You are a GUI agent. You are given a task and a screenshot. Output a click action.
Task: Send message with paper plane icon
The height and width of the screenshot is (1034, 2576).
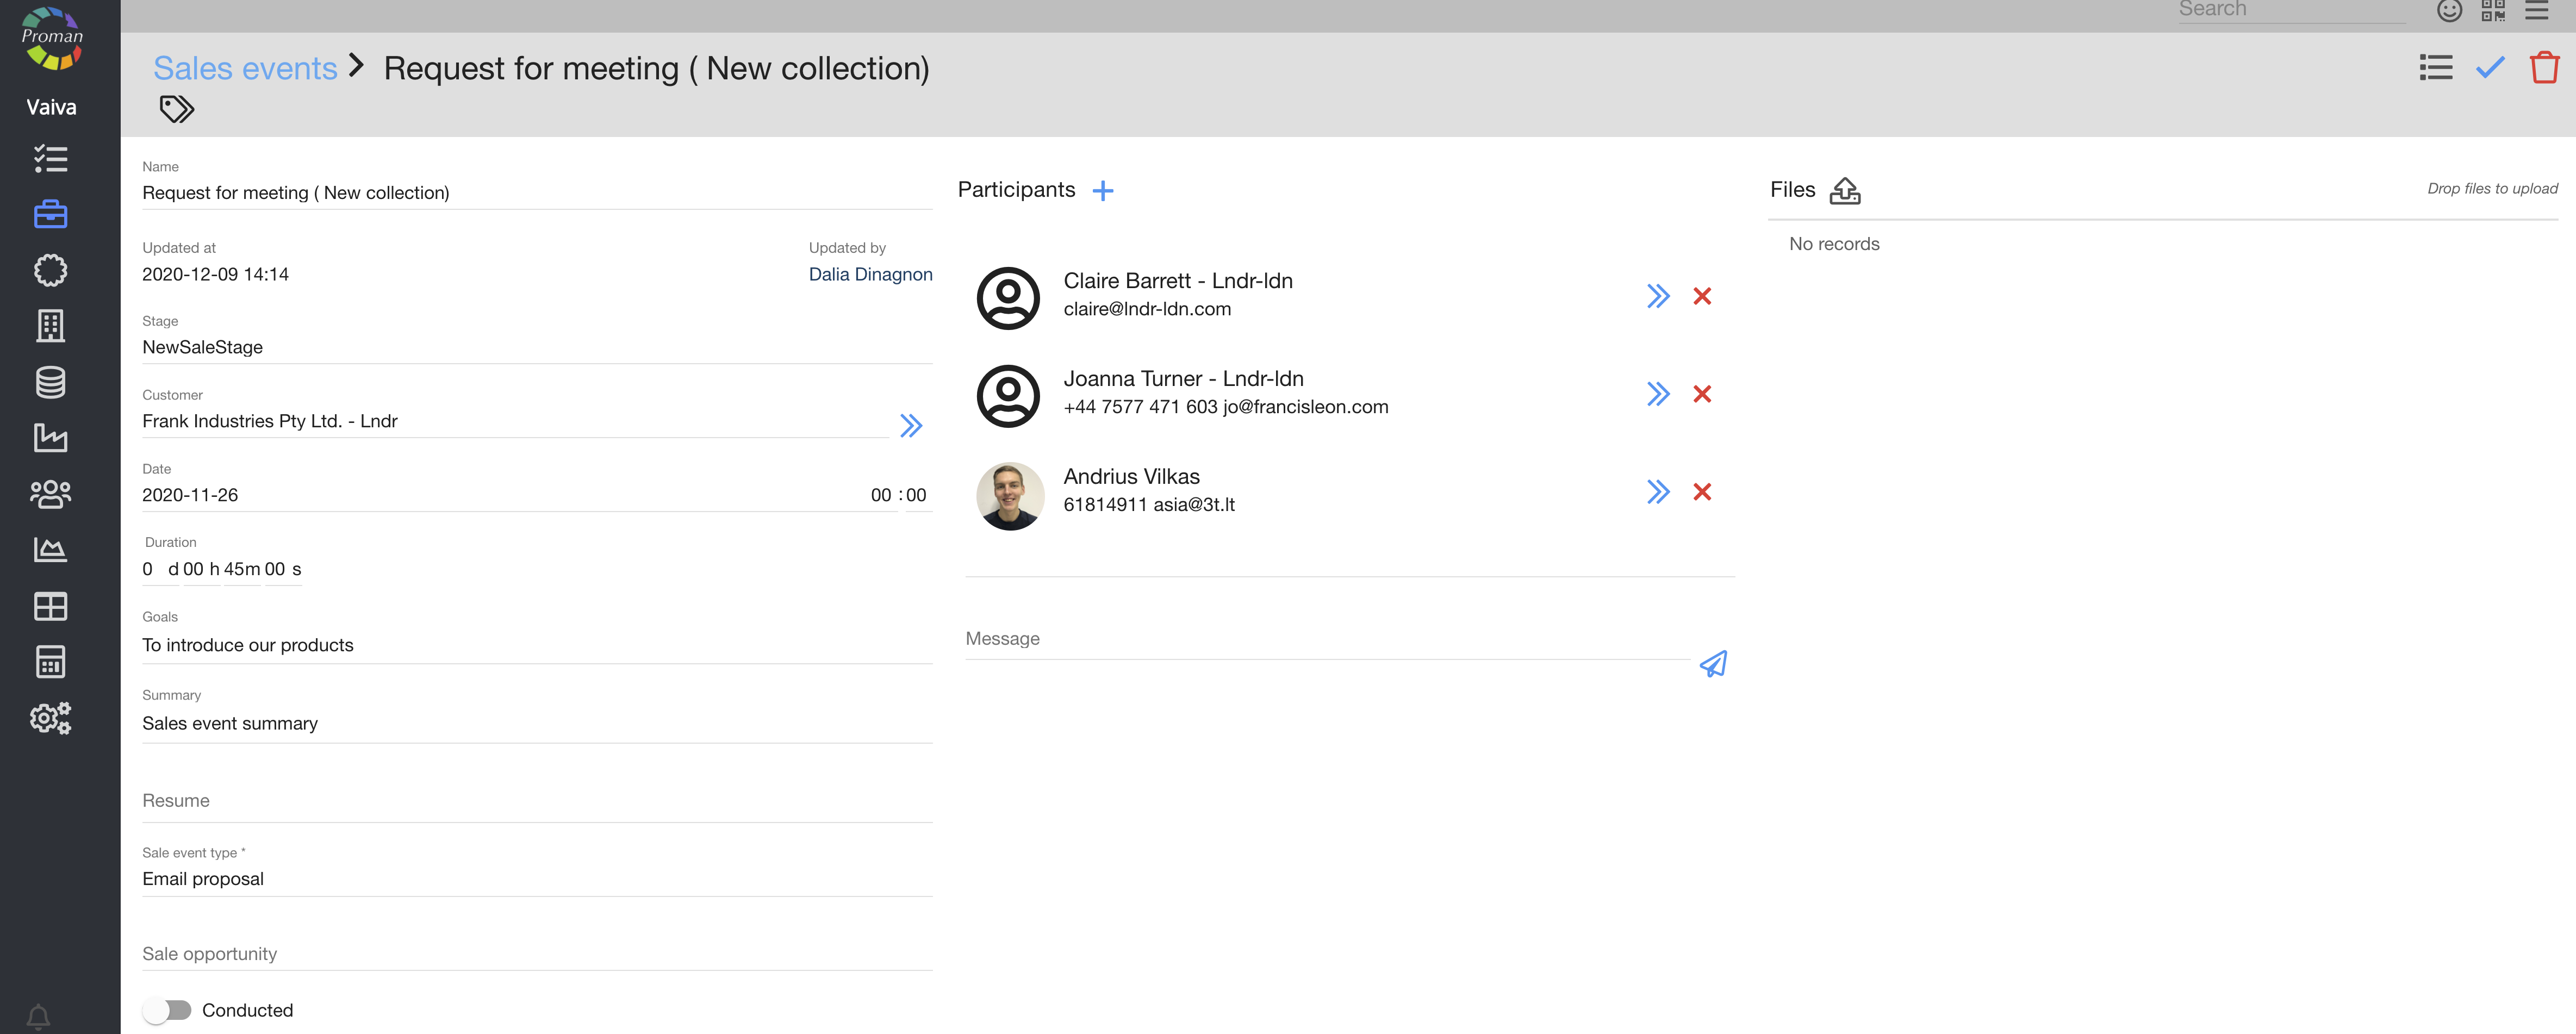tap(1713, 664)
